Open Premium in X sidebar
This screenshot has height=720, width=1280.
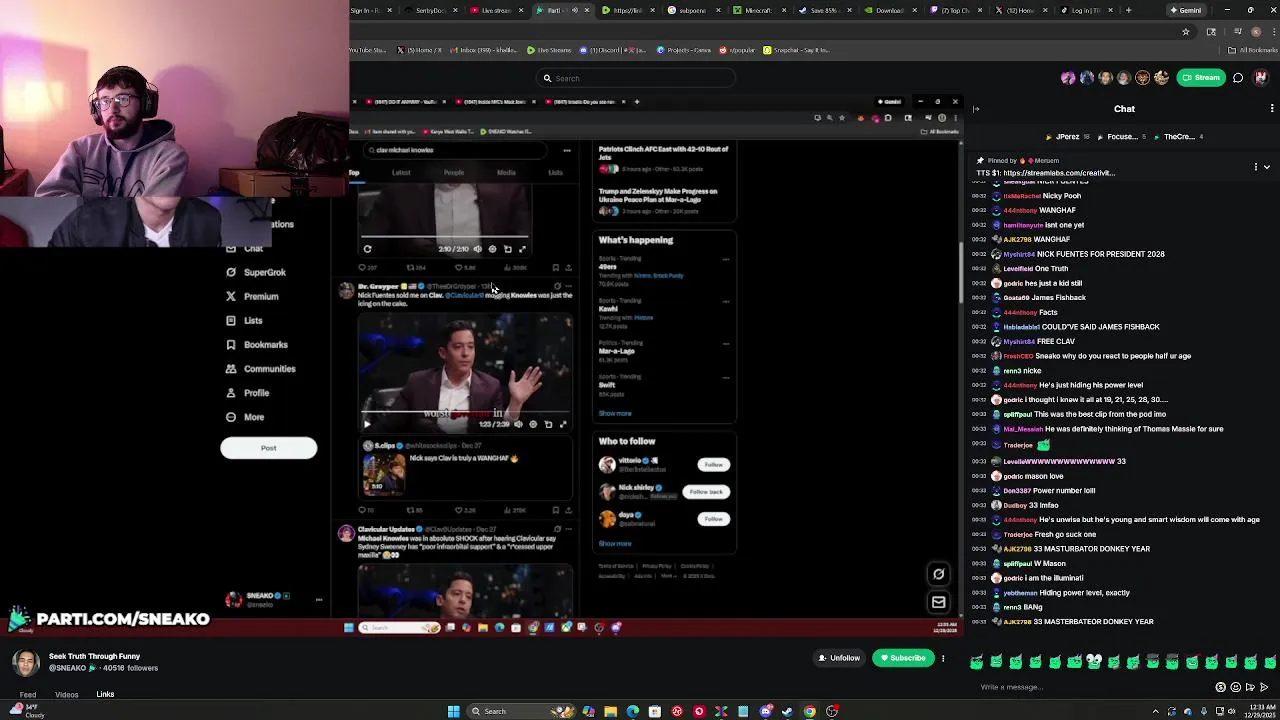[252, 296]
